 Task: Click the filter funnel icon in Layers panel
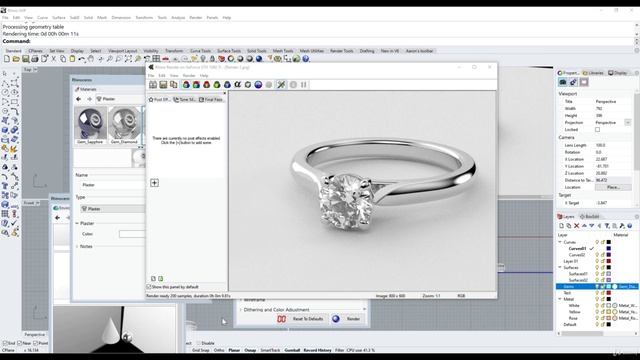pos(607,226)
